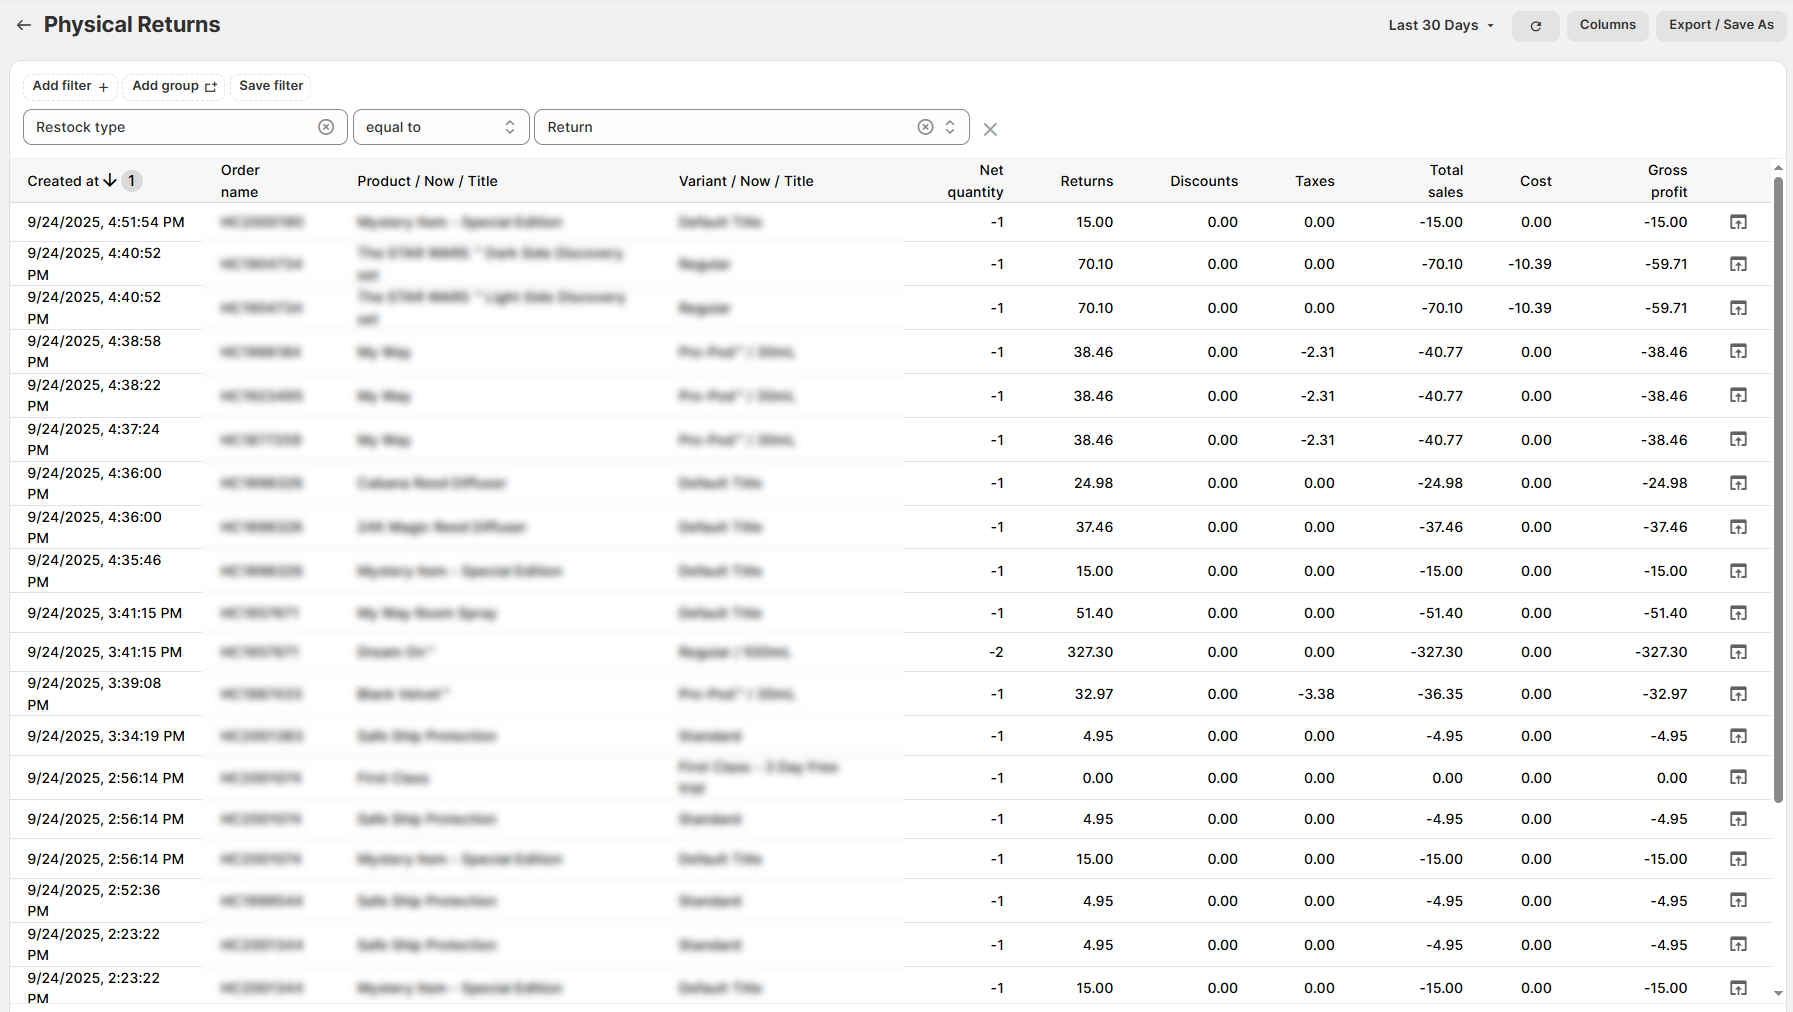This screenshot has height=1012, width=1793.
Task: Open row icon for 9/24/2025 4:37:24 PM entry
Action: [1738, 440]
